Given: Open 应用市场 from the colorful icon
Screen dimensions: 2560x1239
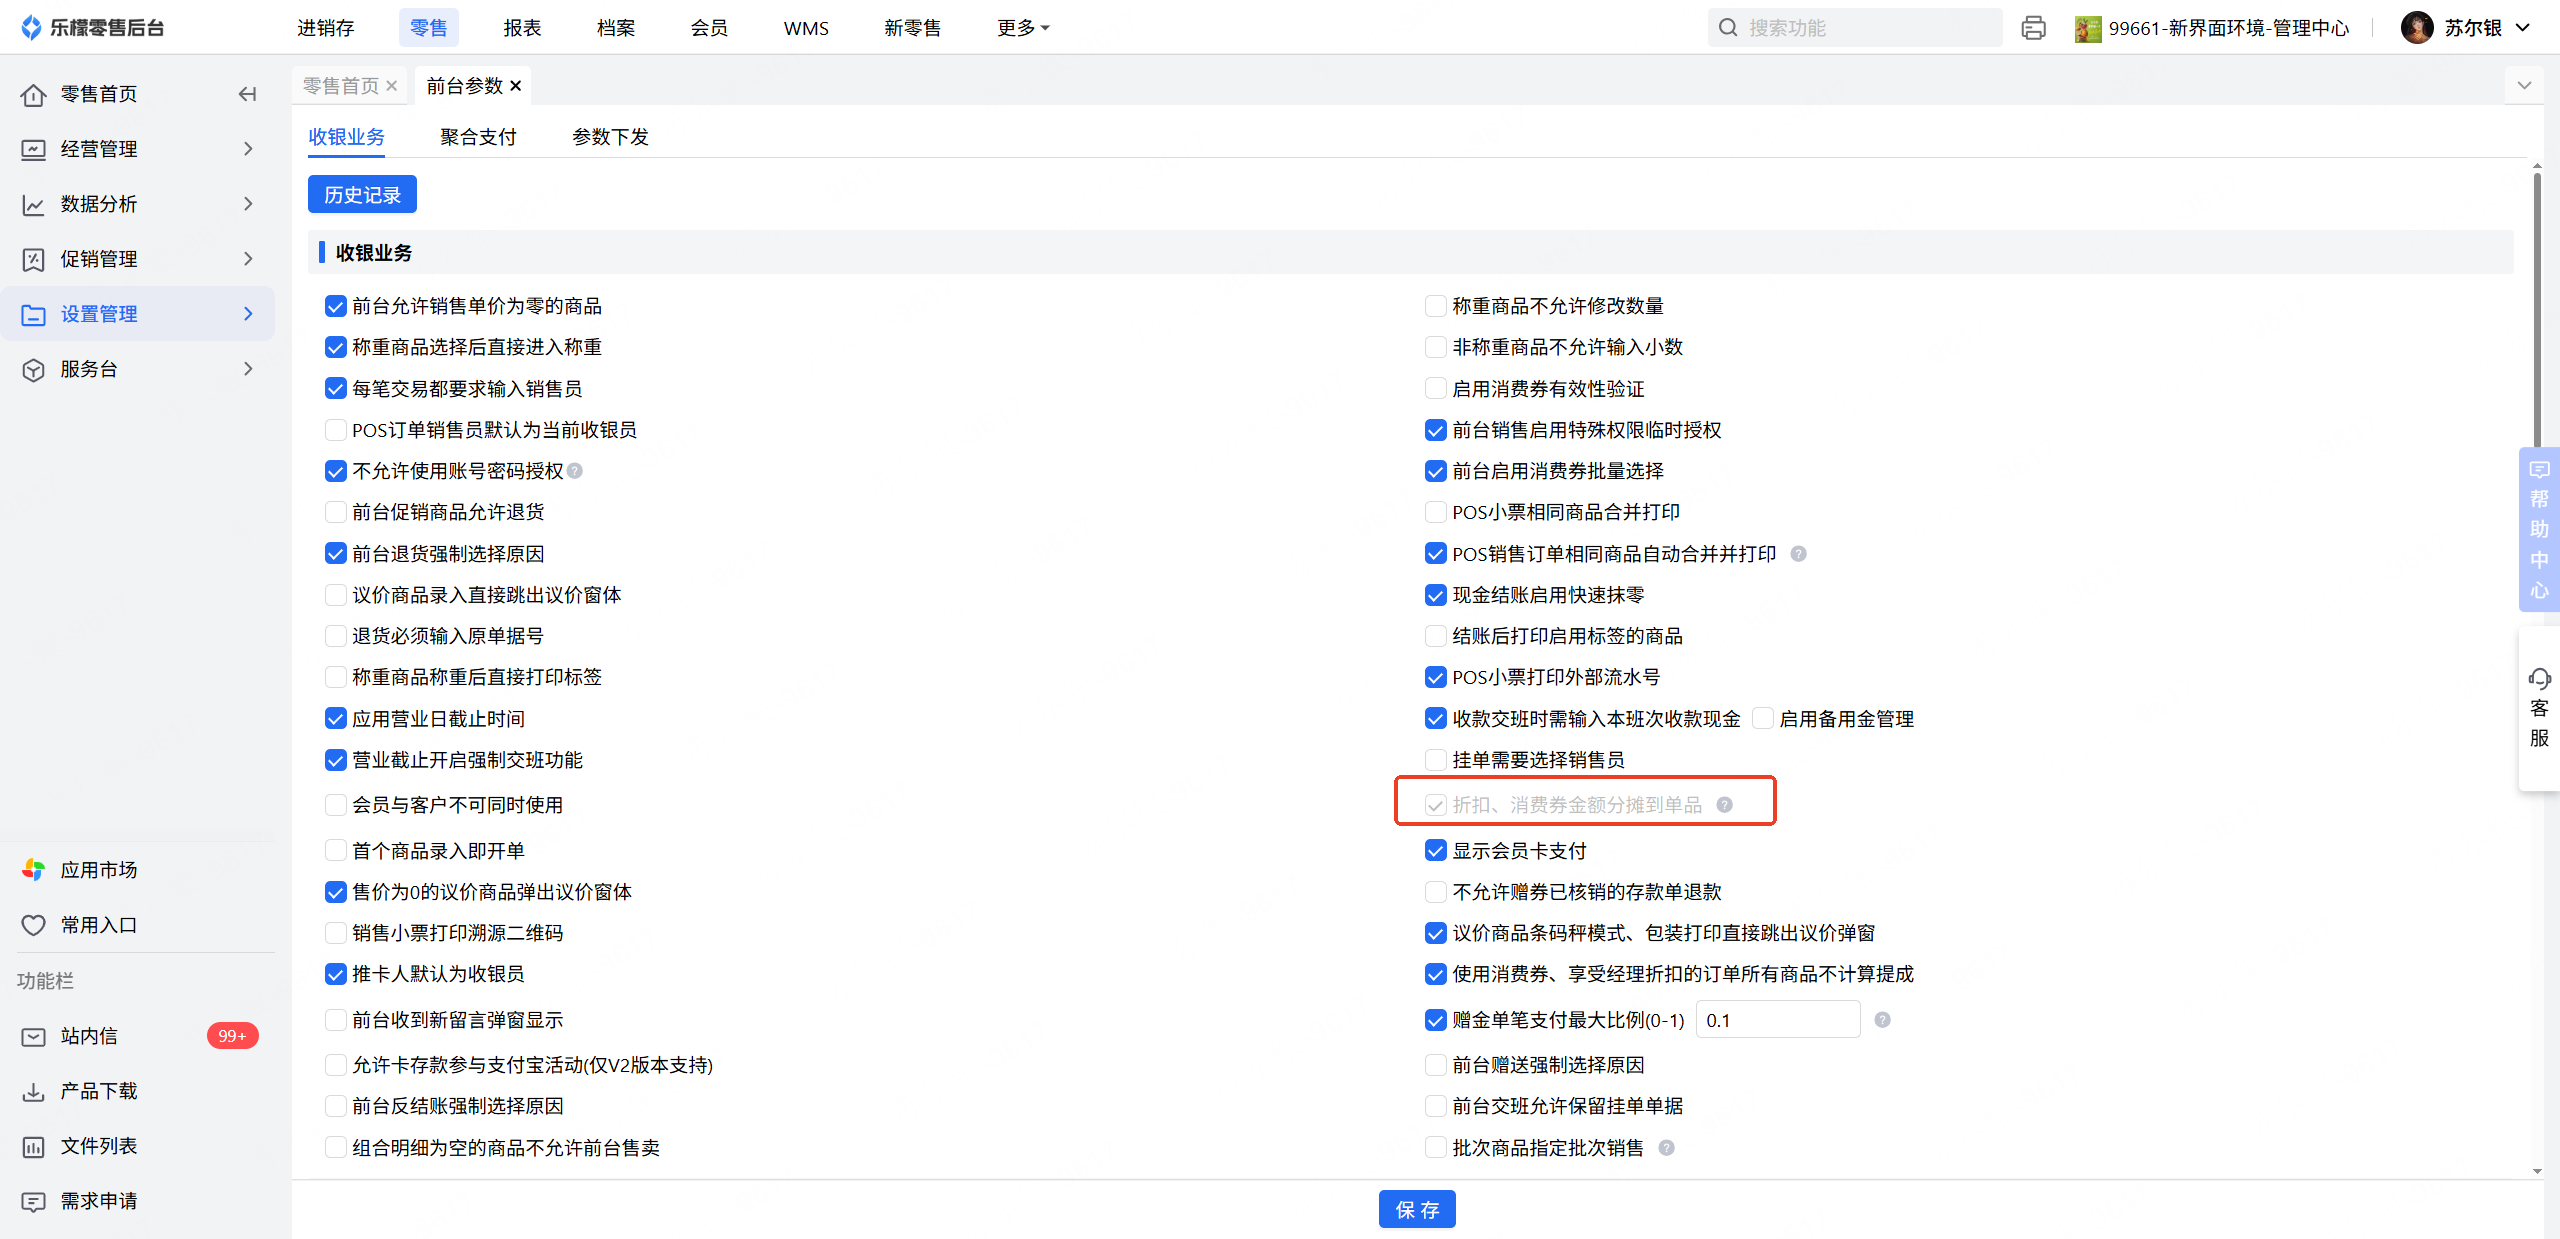Looking at the screenshot, I should point(33,870).
